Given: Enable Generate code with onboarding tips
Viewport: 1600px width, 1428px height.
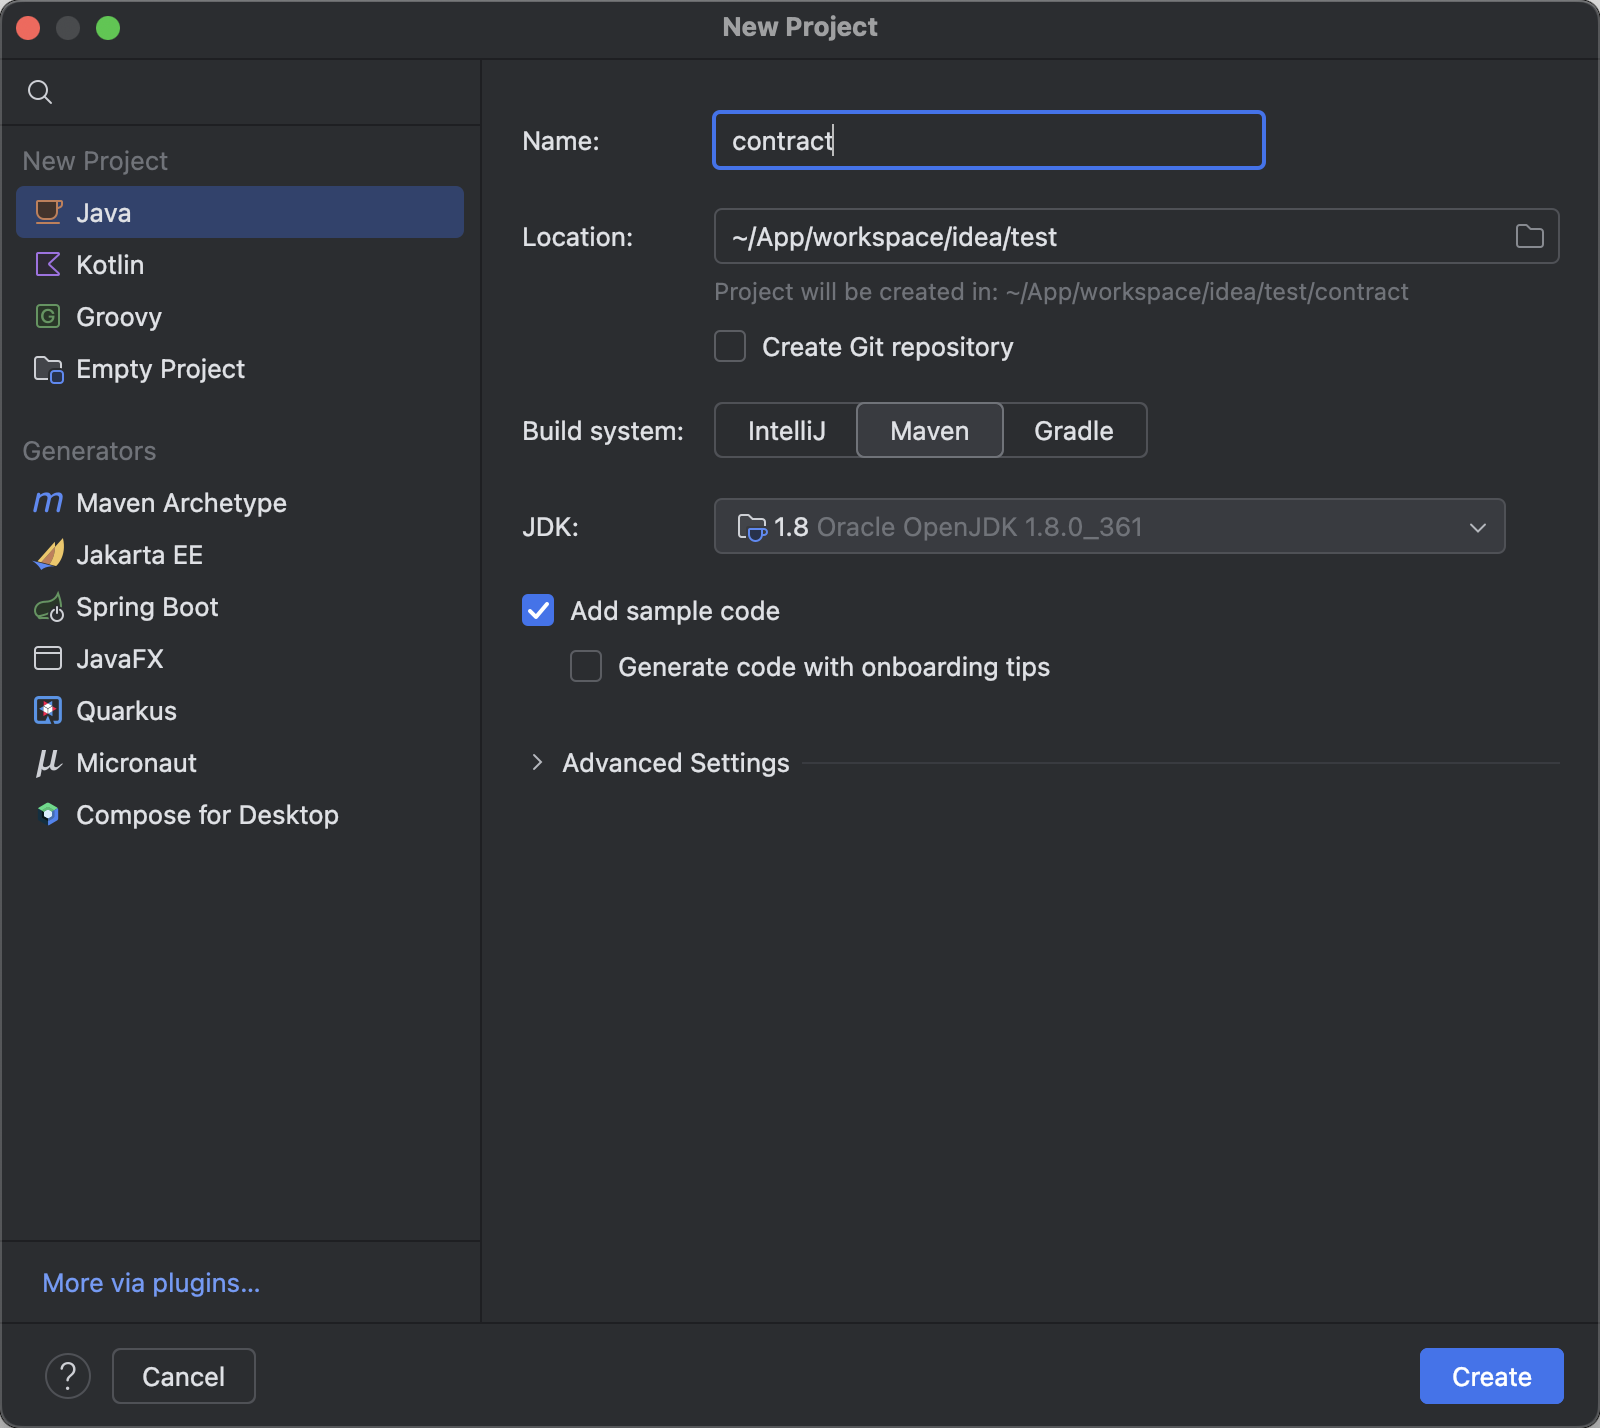Looking at the screenshot, I should tap(586, 666).
